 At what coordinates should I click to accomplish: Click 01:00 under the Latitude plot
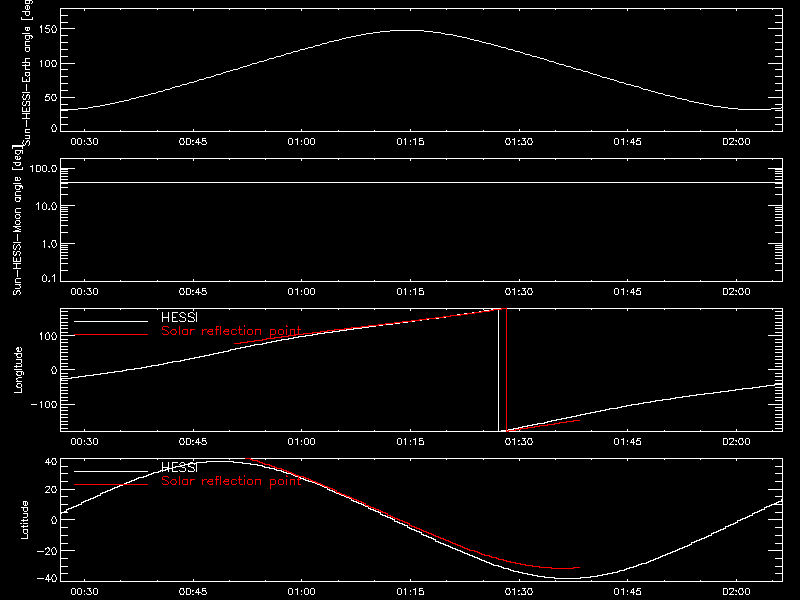click(x=302, y=592)
